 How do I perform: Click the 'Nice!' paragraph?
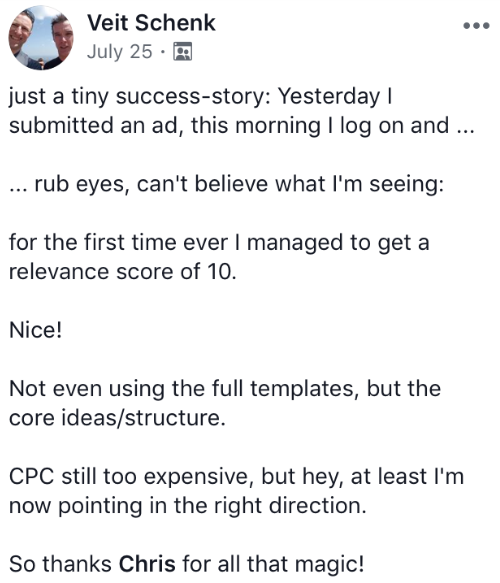click(x=35, y=330)
